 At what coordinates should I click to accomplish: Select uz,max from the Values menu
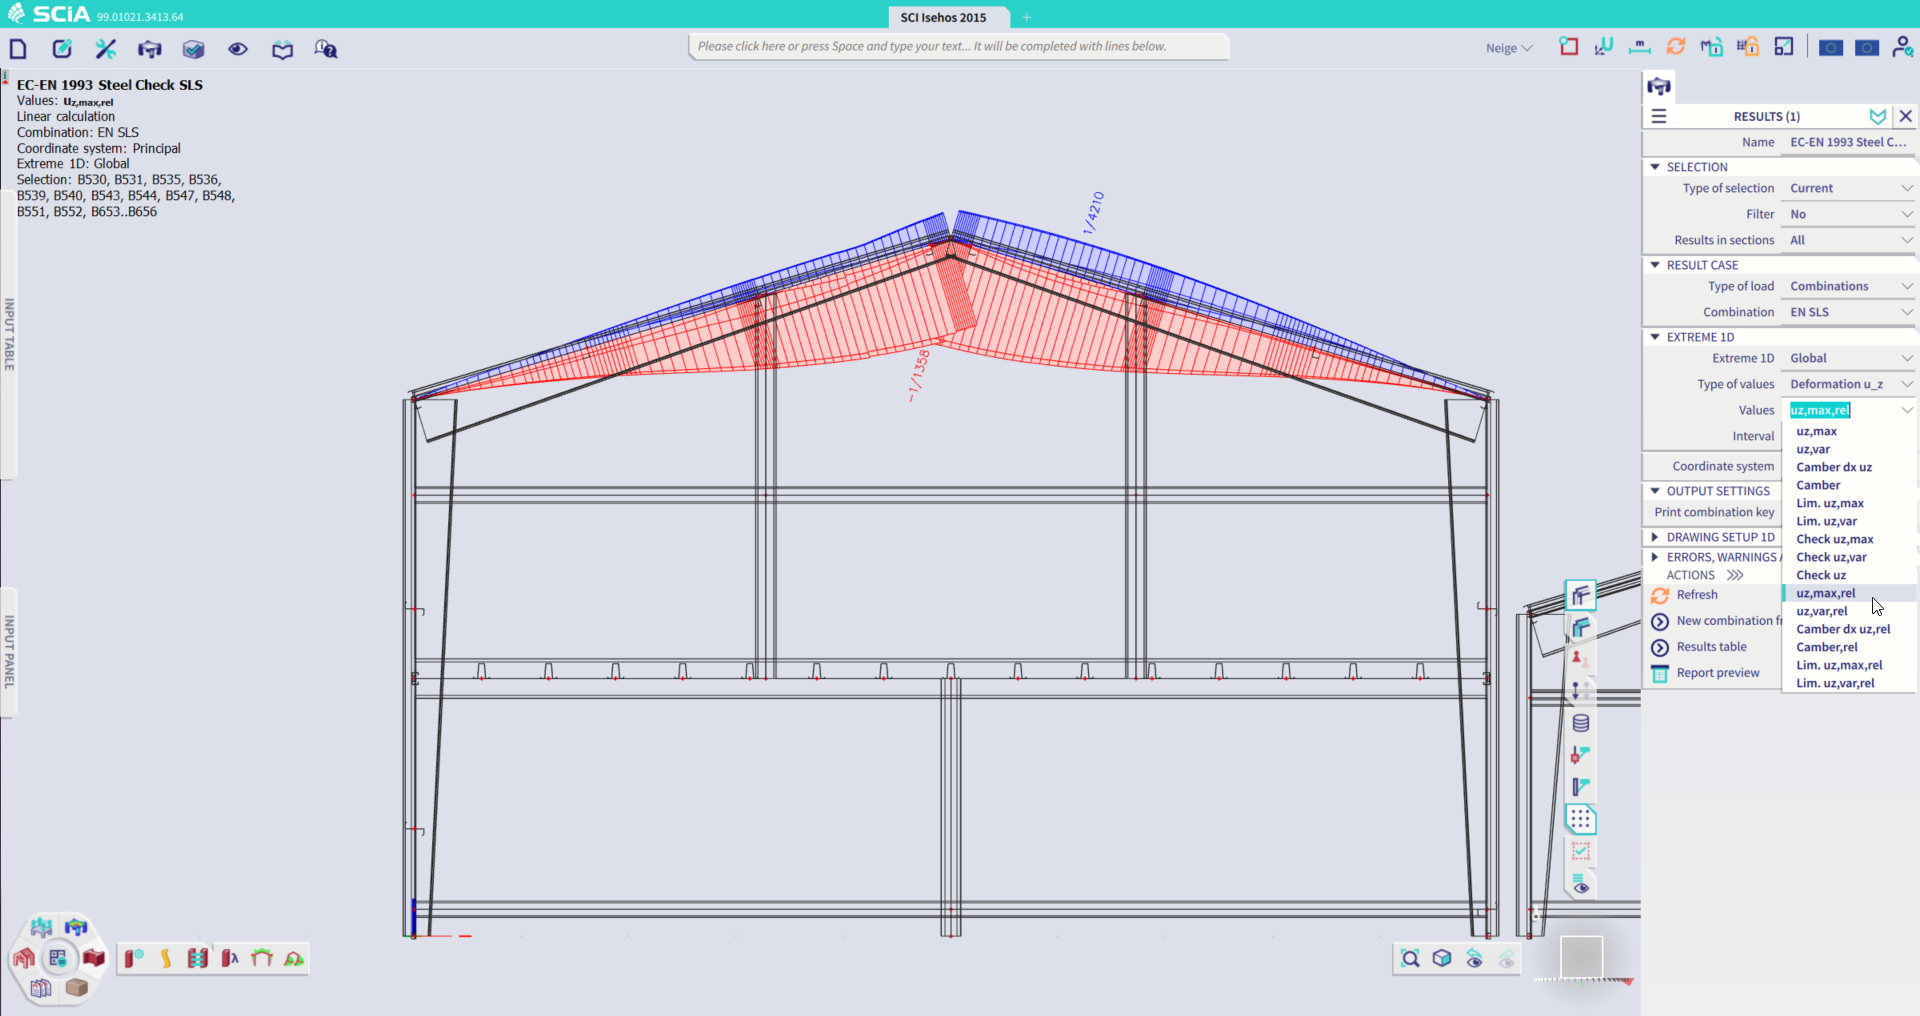[1816, 431]
